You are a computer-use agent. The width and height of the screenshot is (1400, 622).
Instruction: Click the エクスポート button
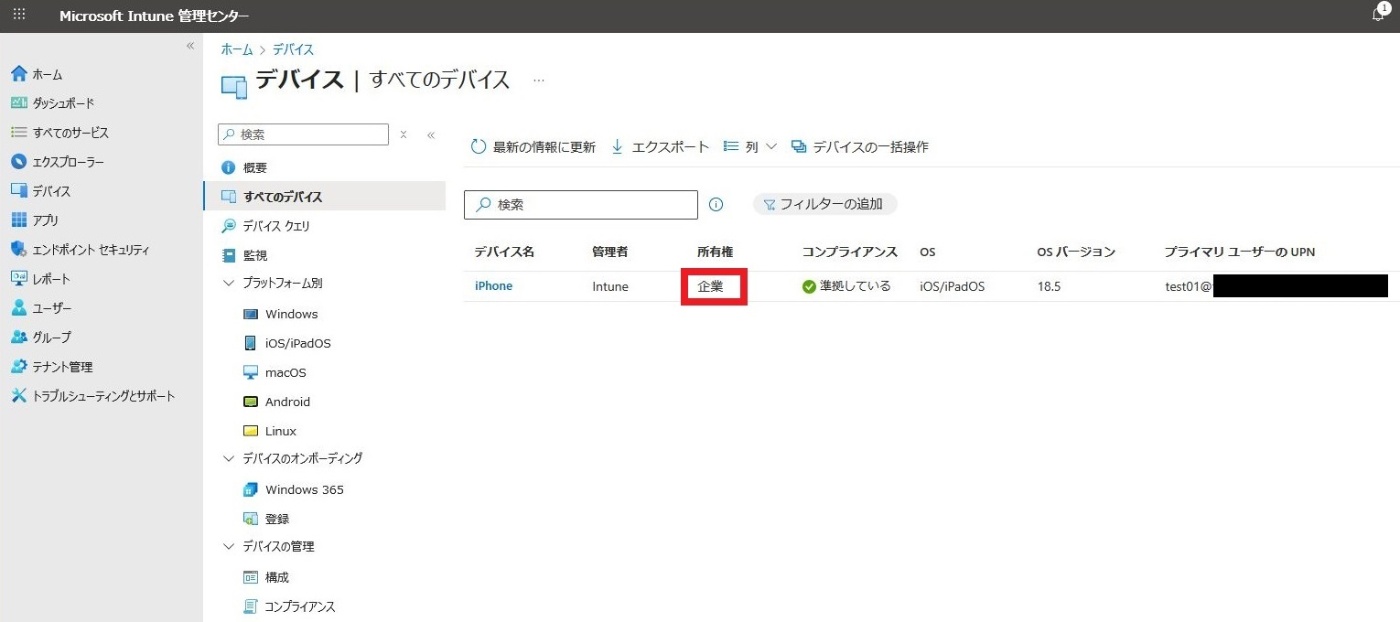click(x=659, y=147)
